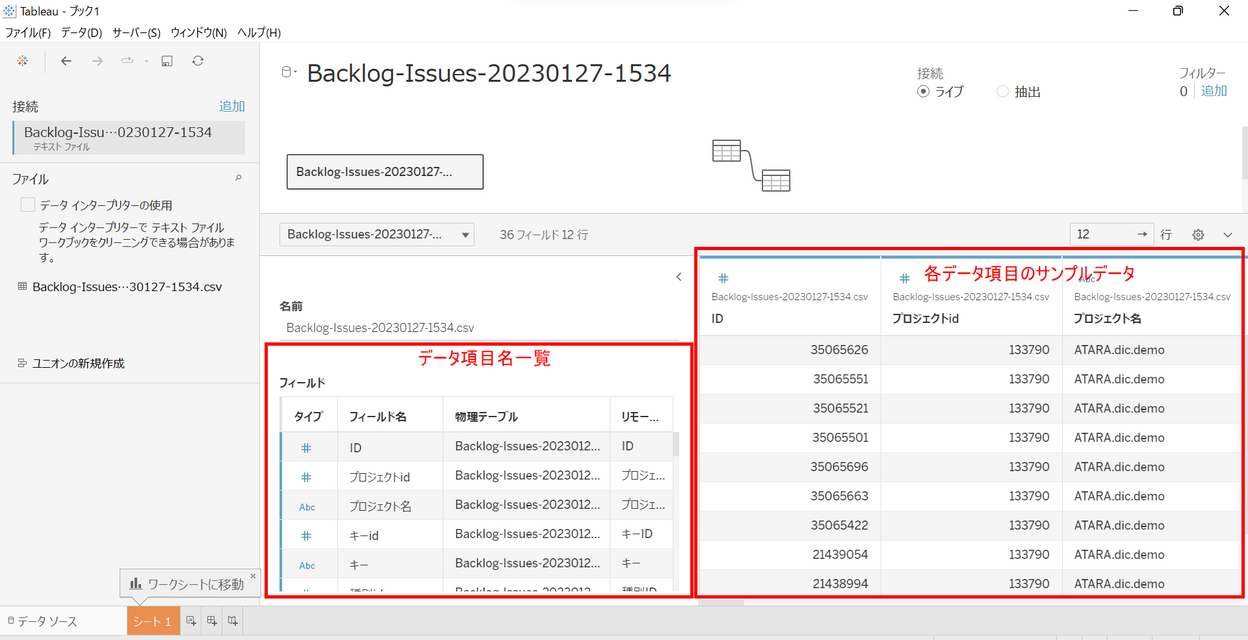Open the サーバー(S) menu
Screen dimensions: 1248x640
tap(137, 33)
